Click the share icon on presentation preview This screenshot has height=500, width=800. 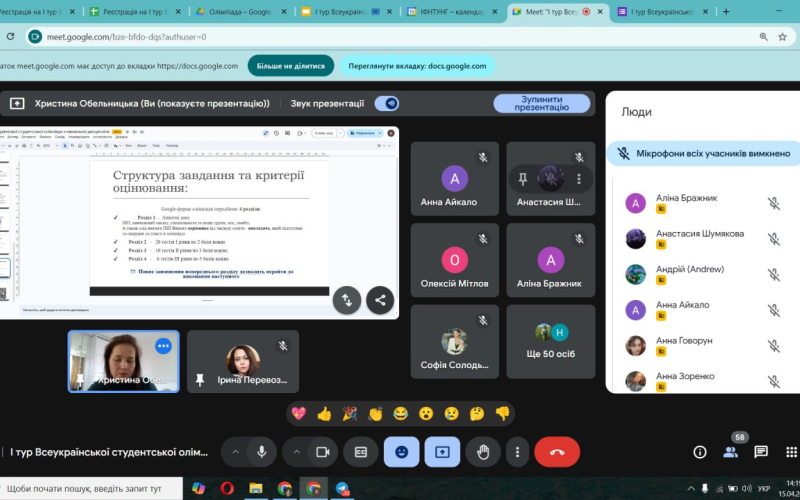tap(380, 299)
